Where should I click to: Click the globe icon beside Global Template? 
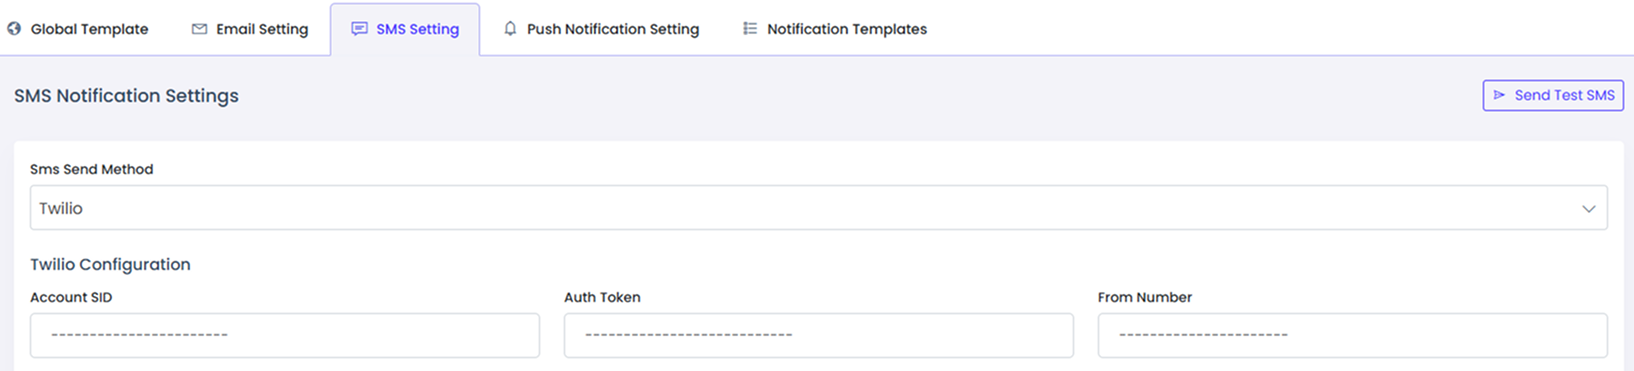(x=14, y=29)
